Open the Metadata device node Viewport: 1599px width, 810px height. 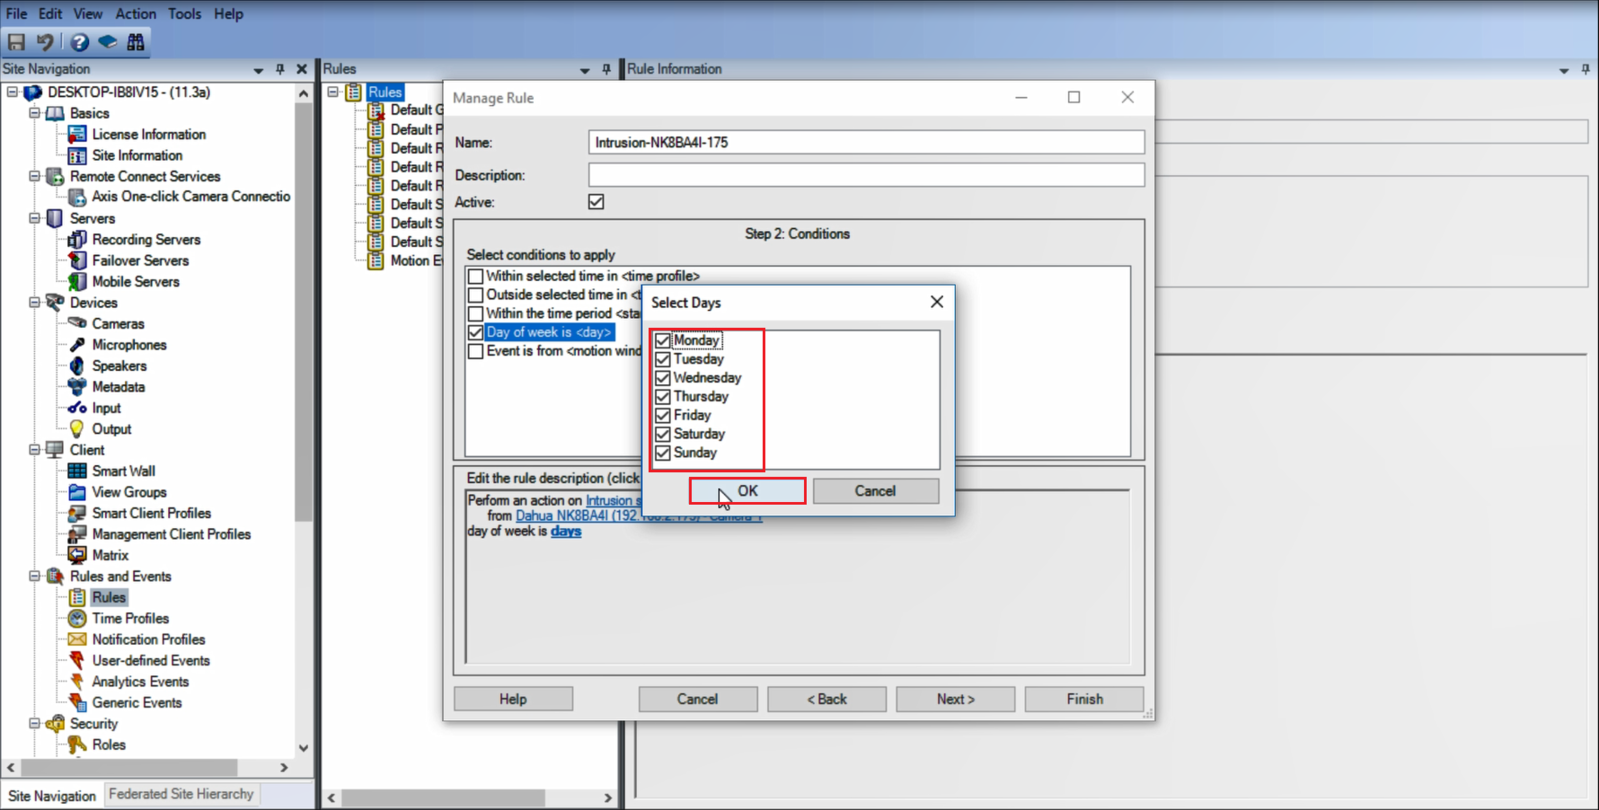pos(118,386)
